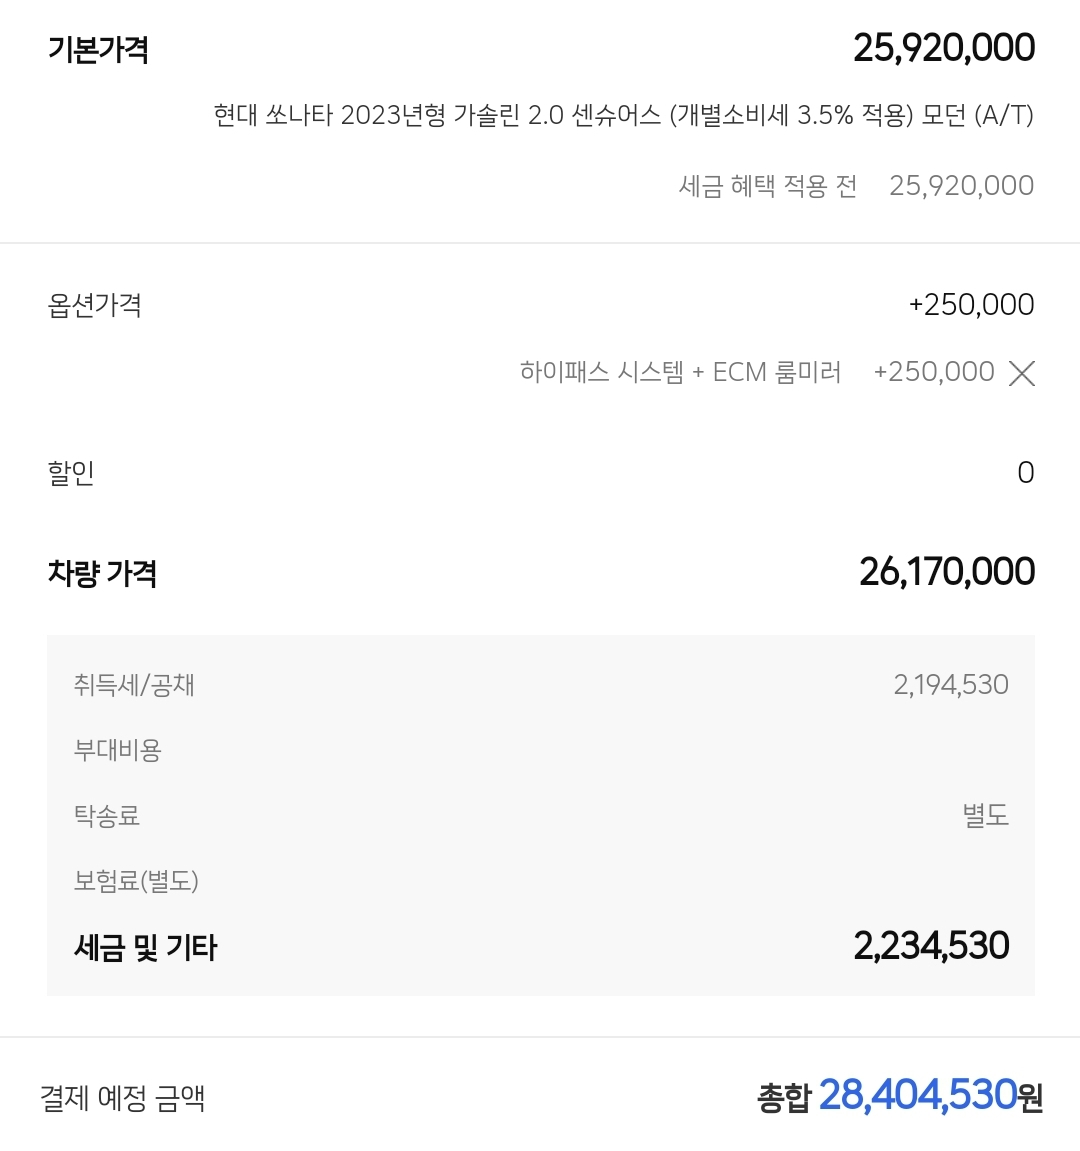
Task: Select the 하이패스 시스템 + ECM 룸미러 item
Action: pyautogui.click(x=680, y=373)
